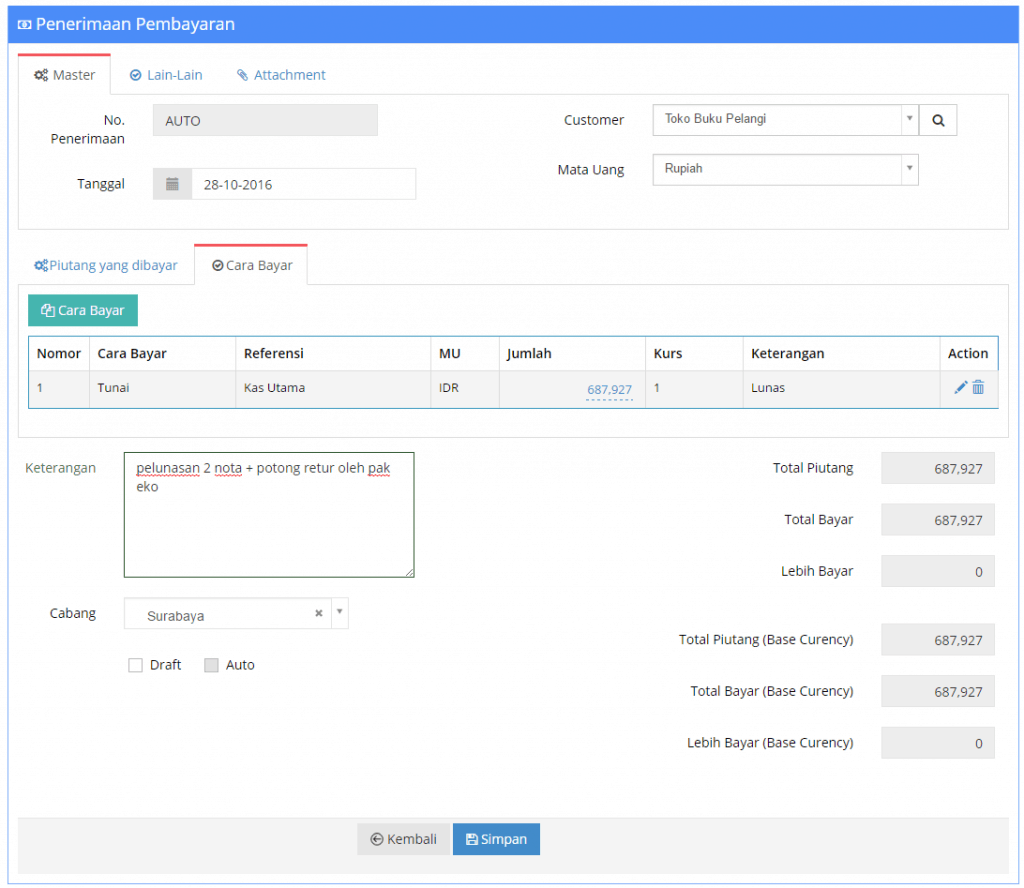Image resolution: width=1024 pixels, height=888 pixels.
Task: Click the Action column header
Action: [968, 353]
